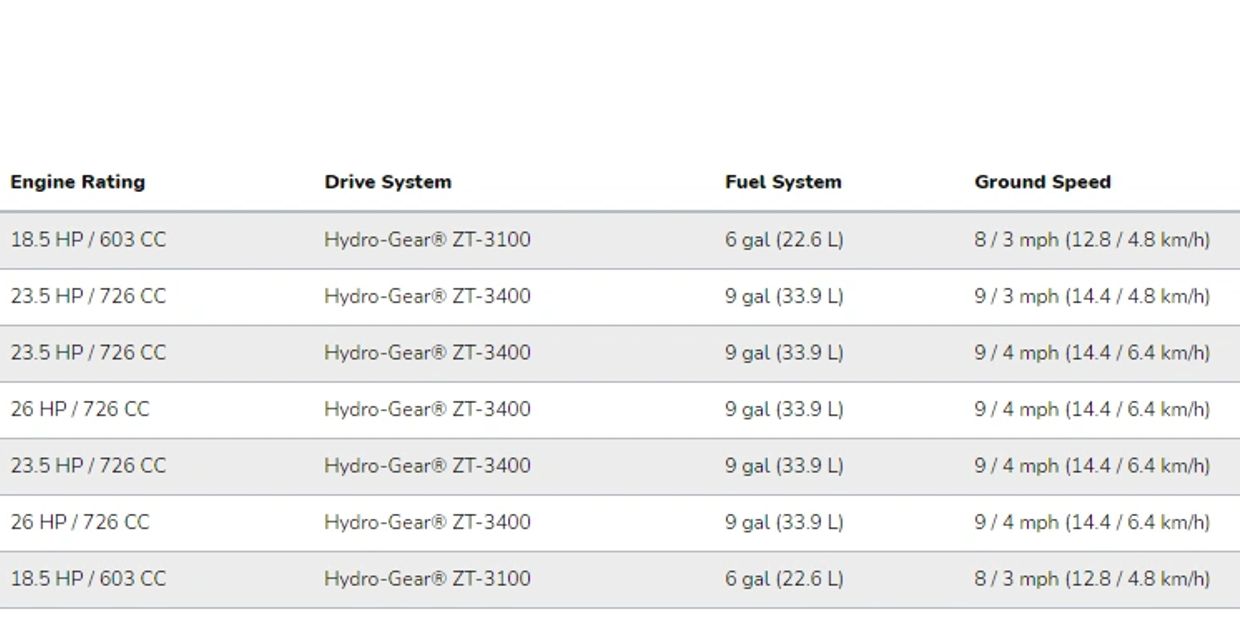This screenshot has height=620, width=1240.
Task: Click the Engine Rating column header
Action: tap(78, 182)
